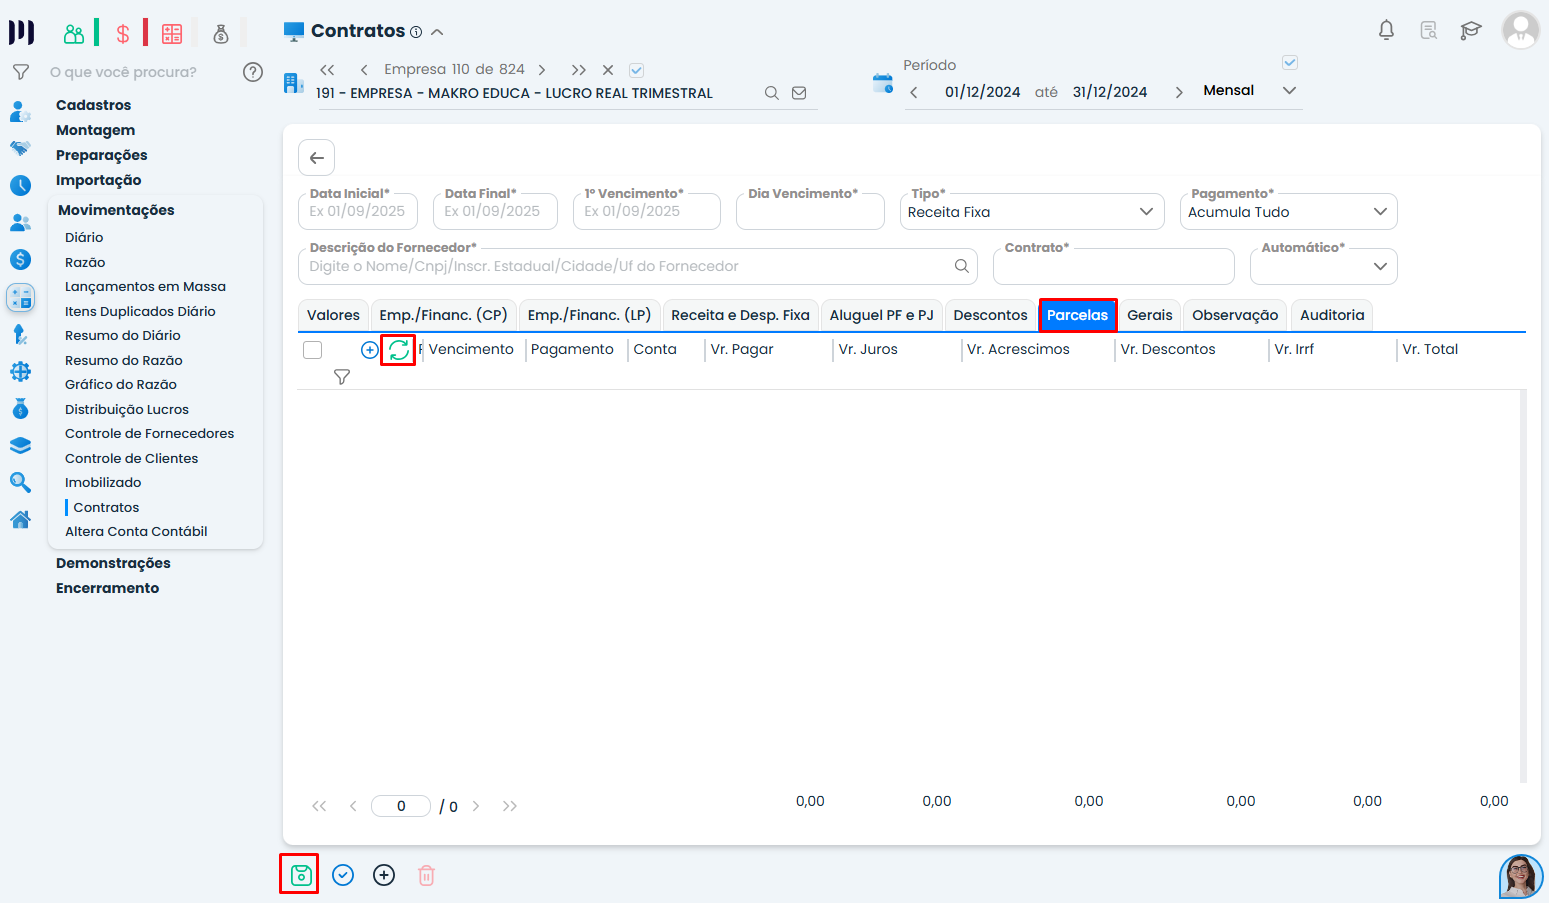Click the refresh parcelas icon
Image resolution: width=1549 pixels, height=903 pixels.
(398, 350)
